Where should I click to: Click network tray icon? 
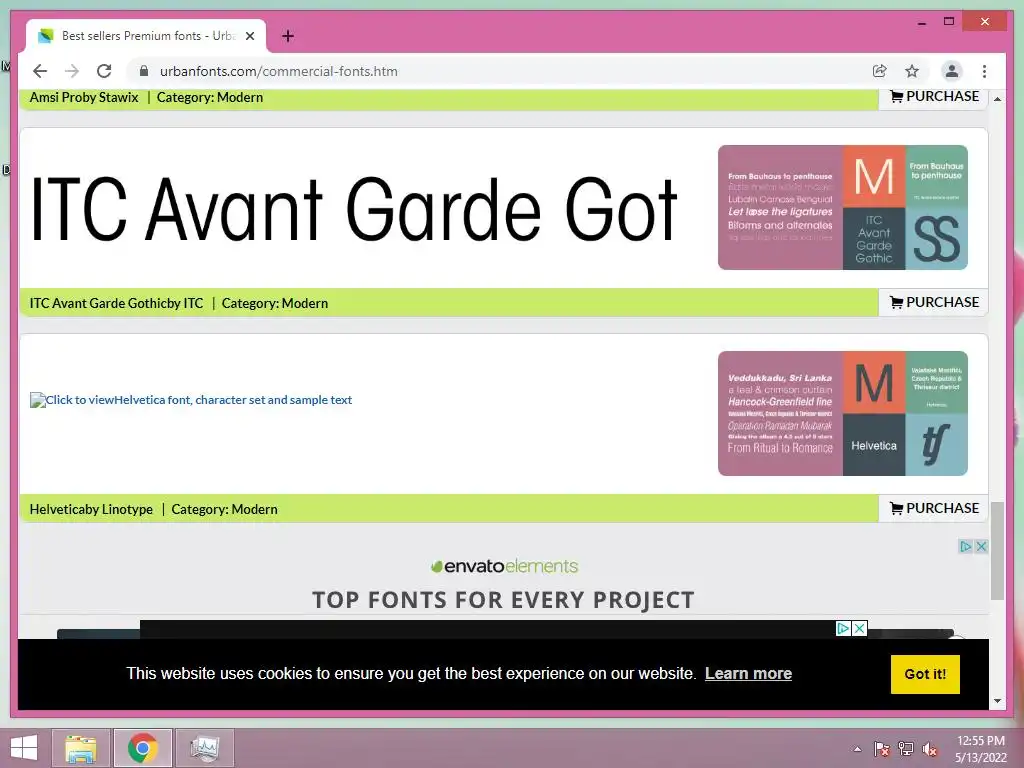pos(906,749)
